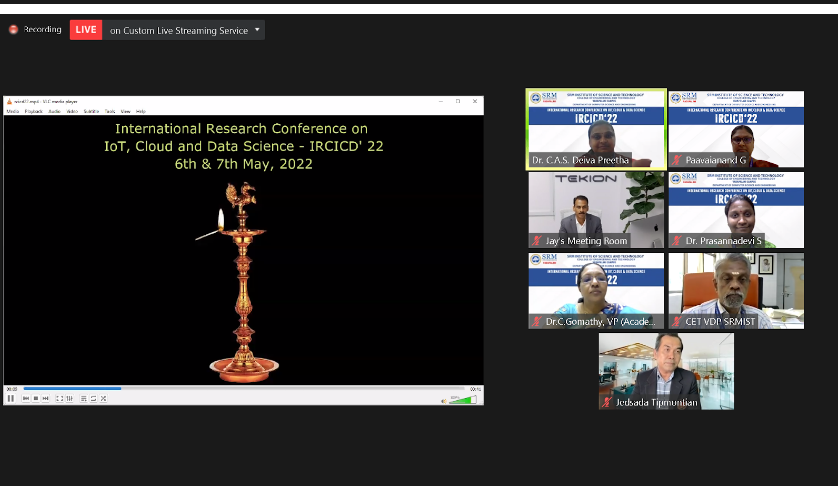The height and width of the screenshot is (486, 838).
Task: Show the VLC playlist
Action: click(82, 398)
